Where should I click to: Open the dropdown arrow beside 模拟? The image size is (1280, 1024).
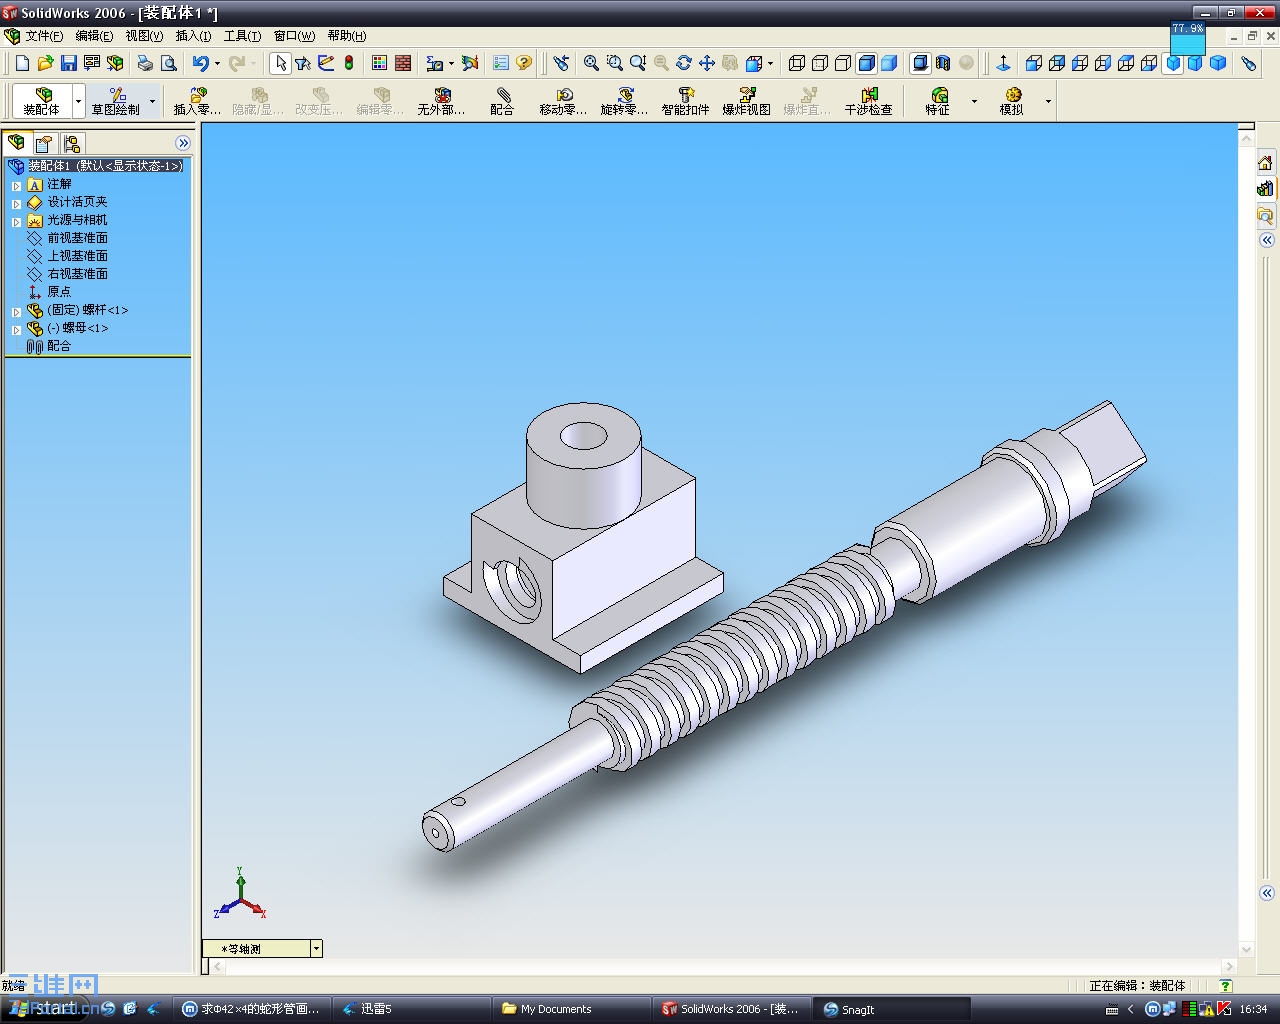1048,101
